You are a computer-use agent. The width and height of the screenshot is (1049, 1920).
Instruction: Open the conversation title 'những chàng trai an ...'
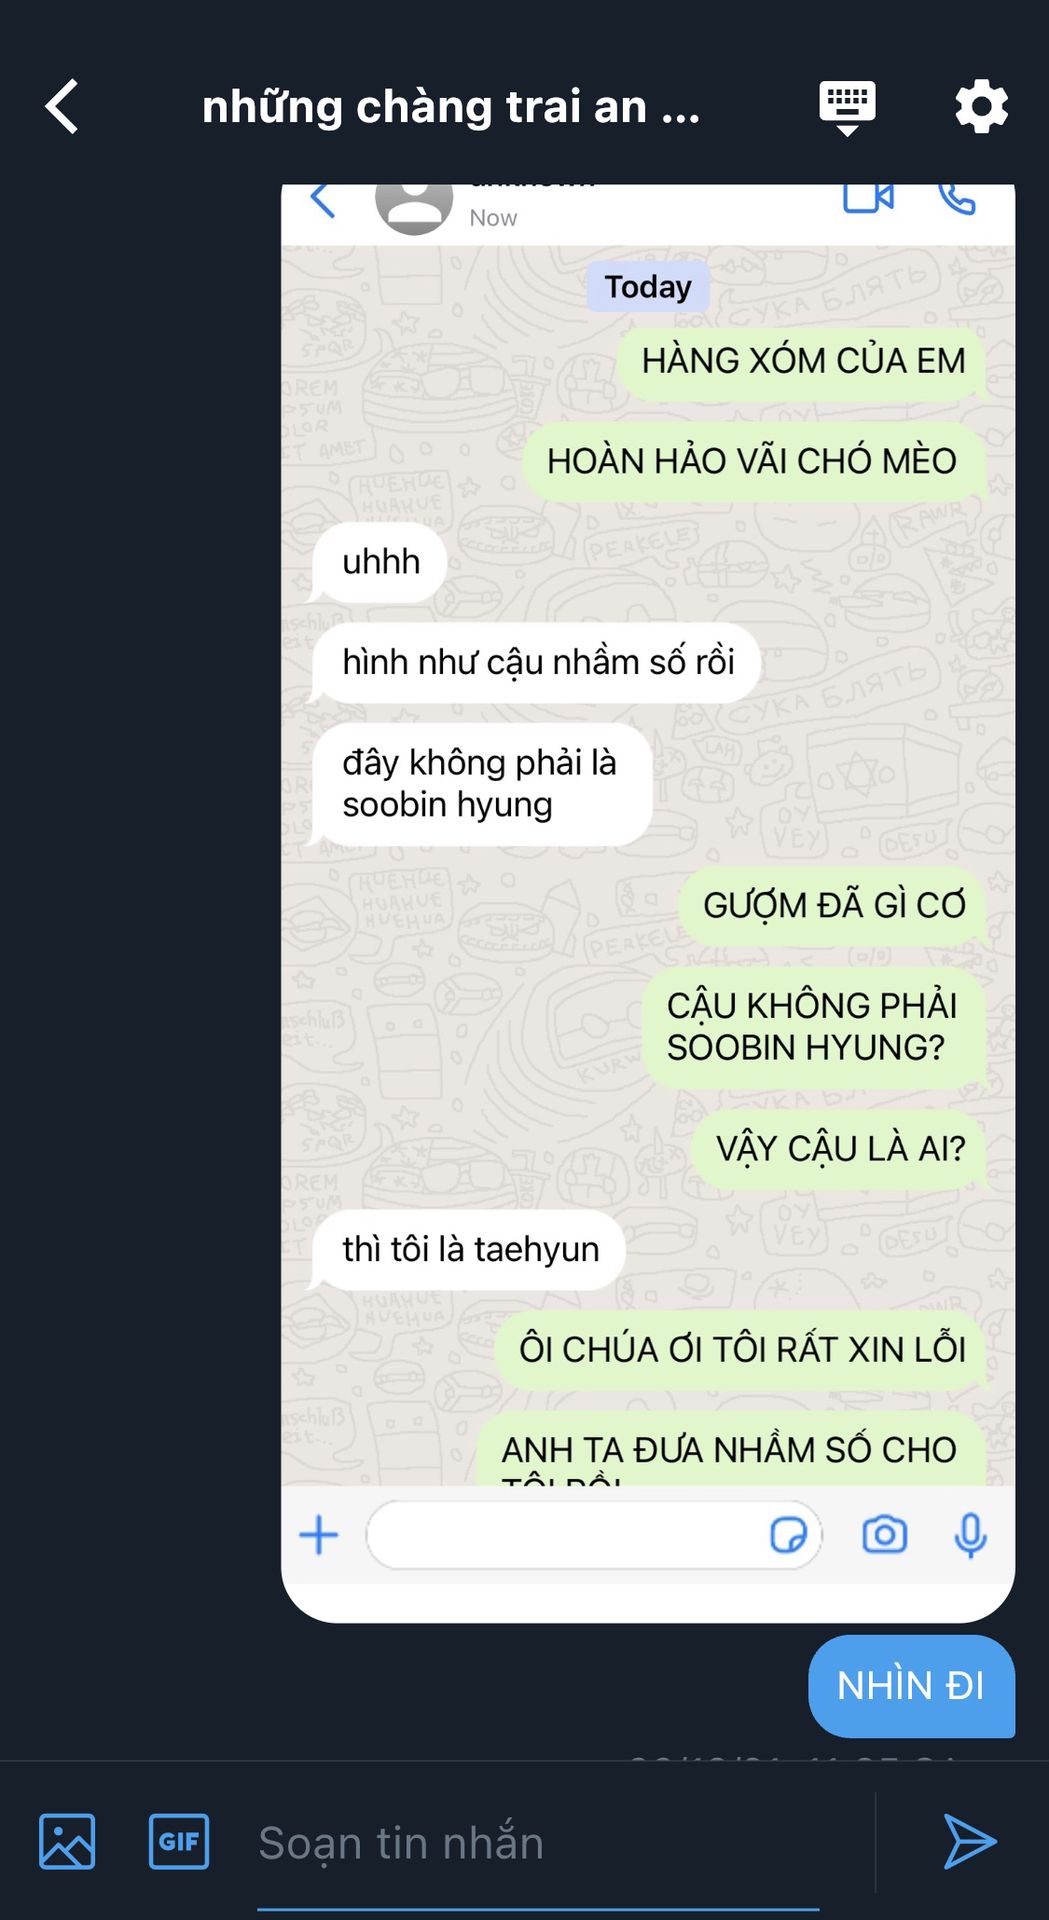coord(451,107)
